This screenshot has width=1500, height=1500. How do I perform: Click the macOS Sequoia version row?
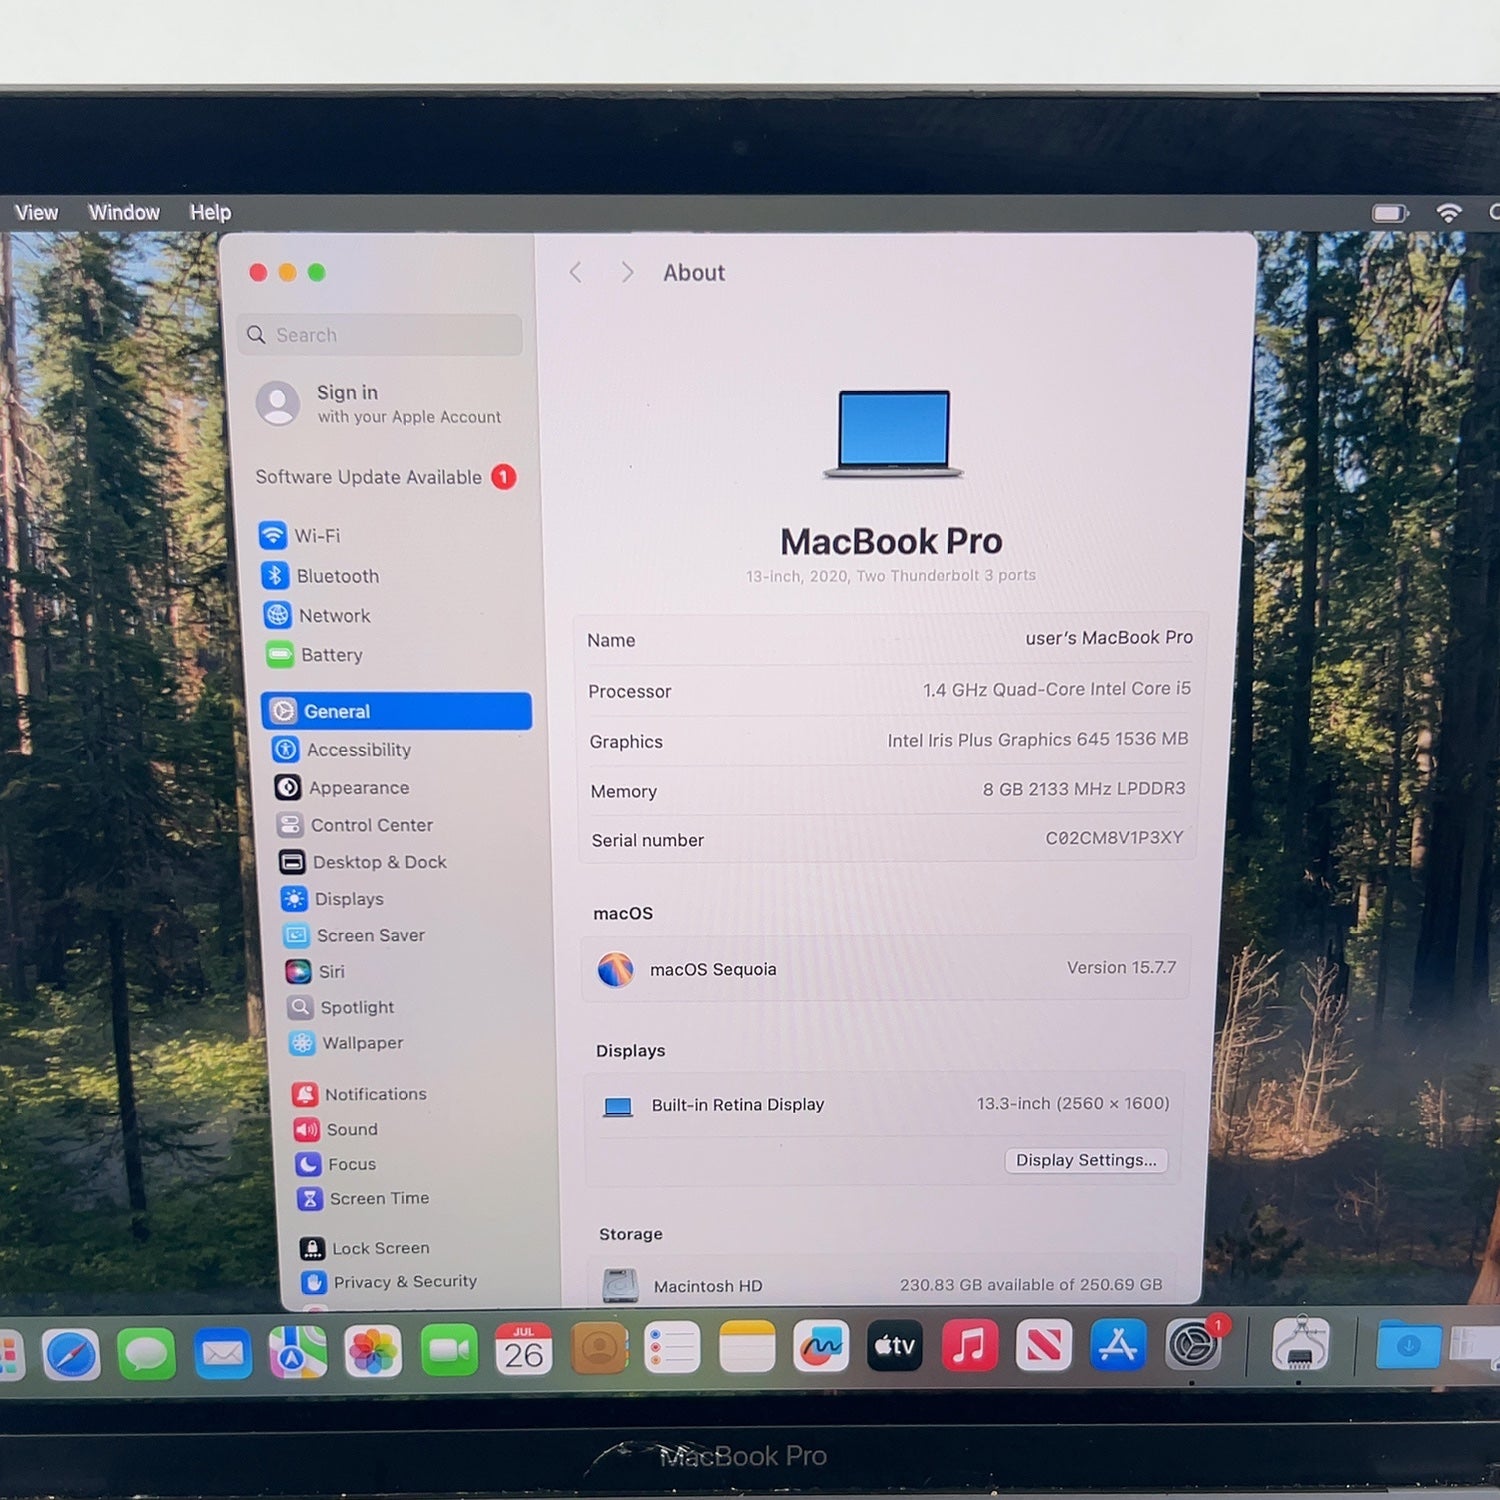[x=886, y=968]
